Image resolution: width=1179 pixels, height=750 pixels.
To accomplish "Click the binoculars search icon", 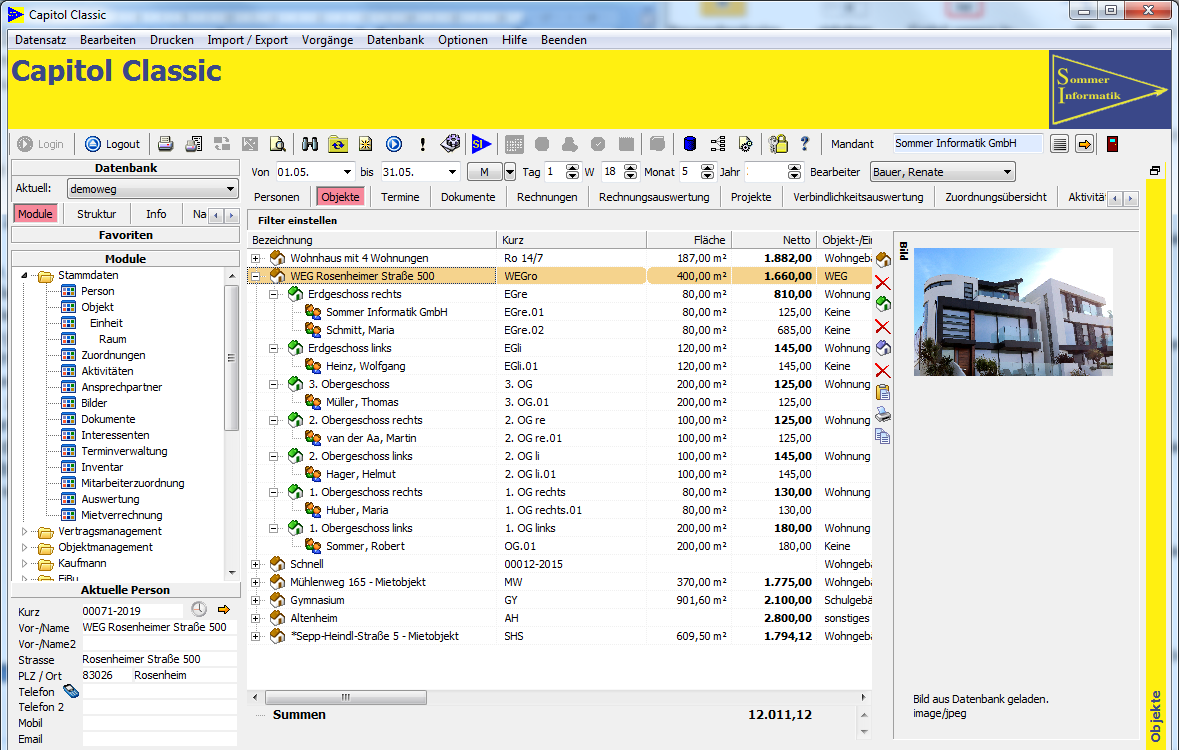I will coord(312,143).
